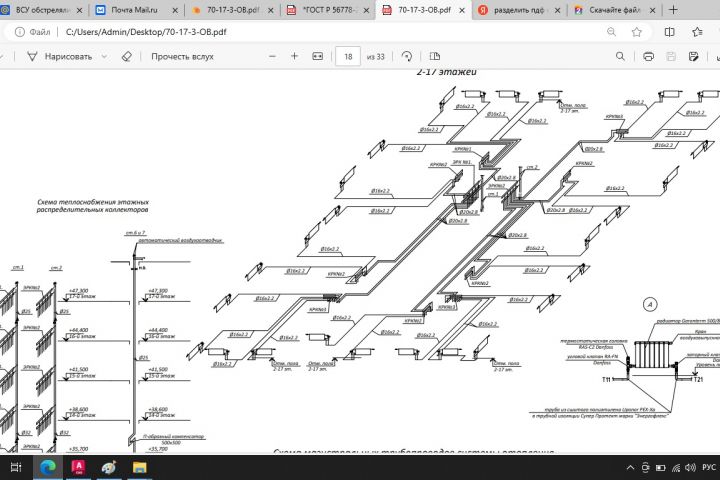
Task: Close the "Почта Mail.ru" tab
Action: point(175,10)
